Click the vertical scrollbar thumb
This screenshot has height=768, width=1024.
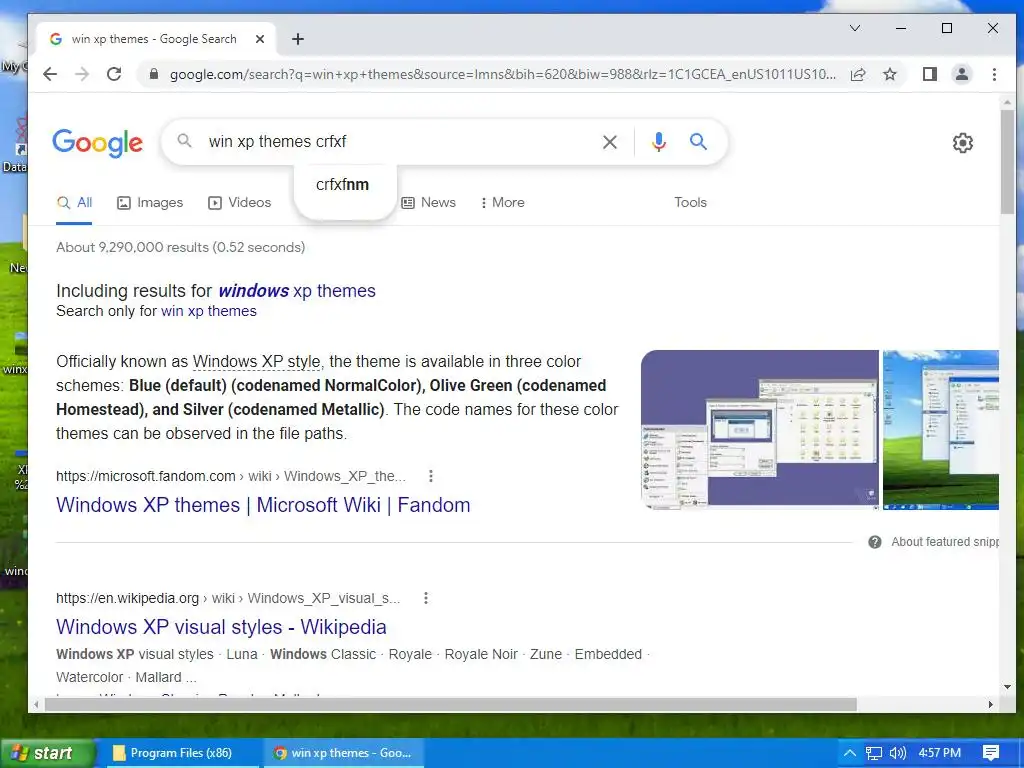[x=1007, y=161]
